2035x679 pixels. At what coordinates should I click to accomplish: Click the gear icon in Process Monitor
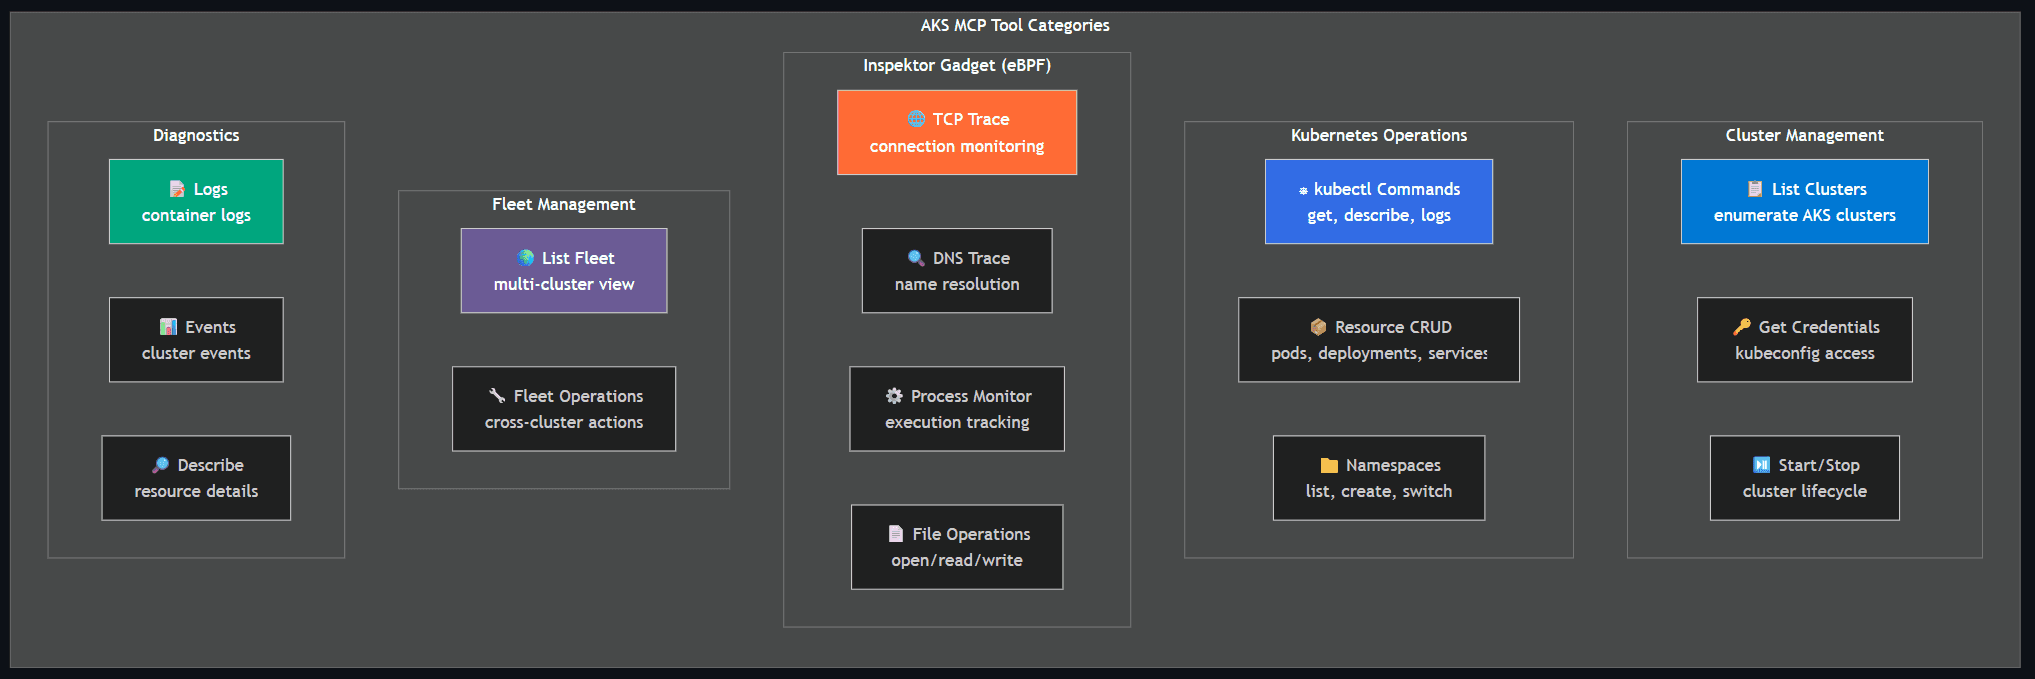894,396
